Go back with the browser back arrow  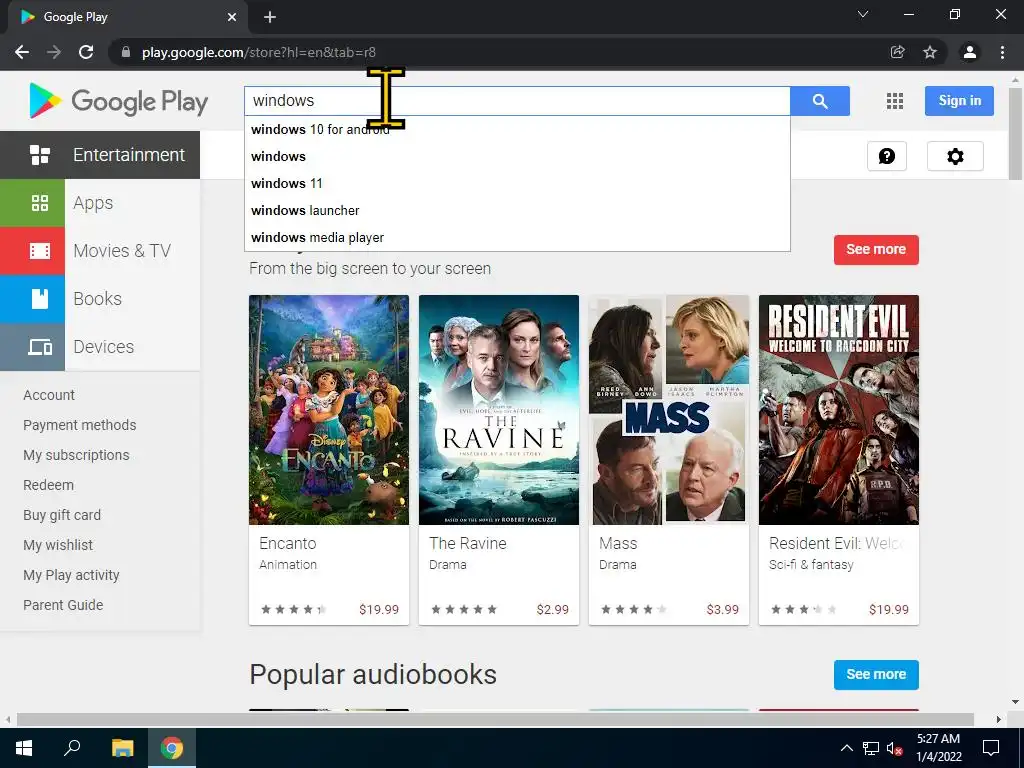pyautogui.click(x=22, y=52)
